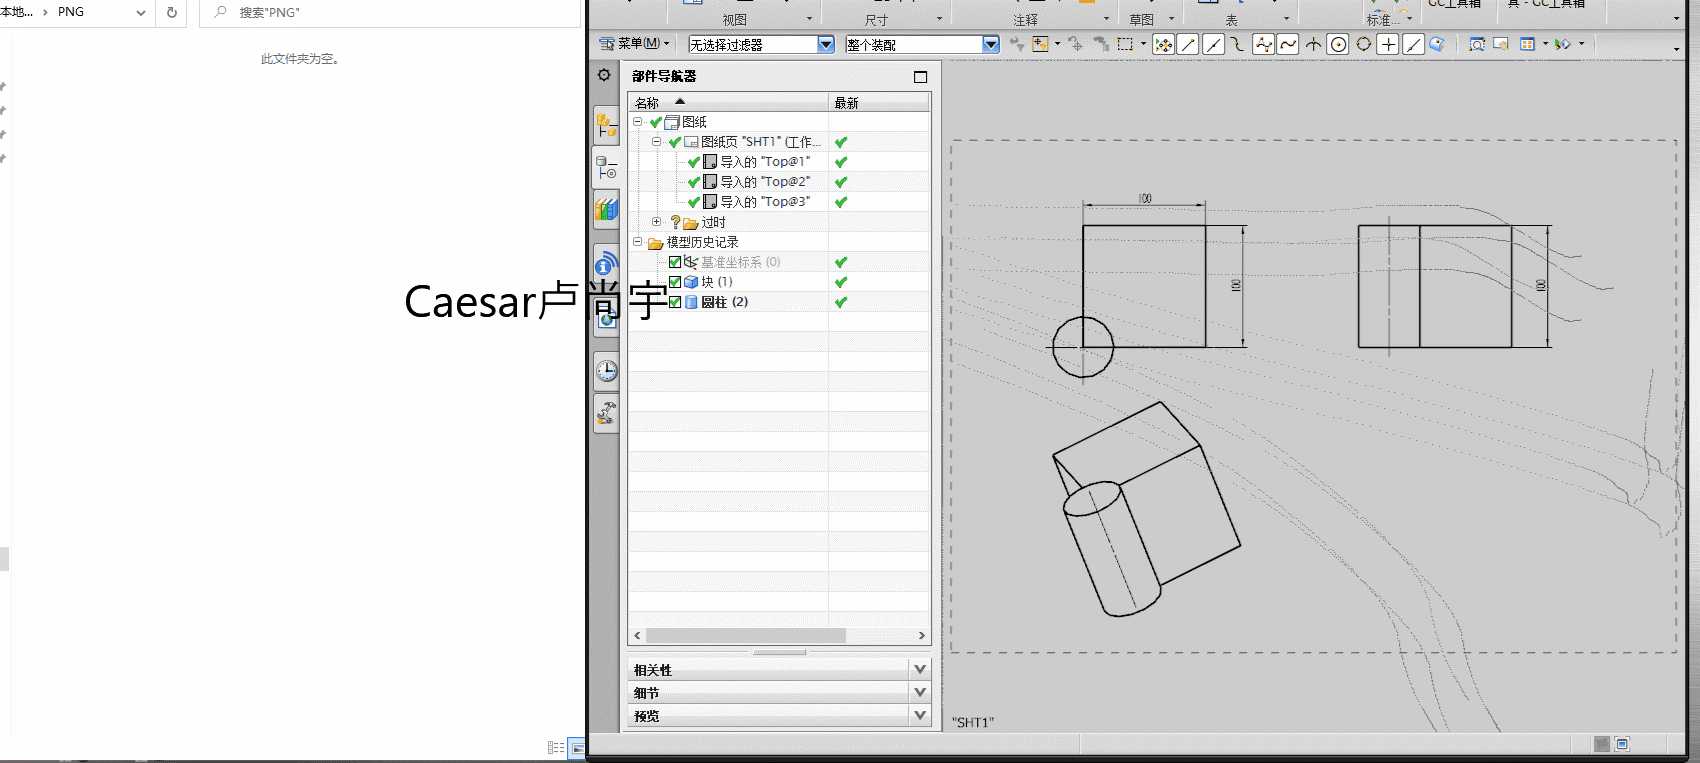Click the navigator settings gear icon

604,75
